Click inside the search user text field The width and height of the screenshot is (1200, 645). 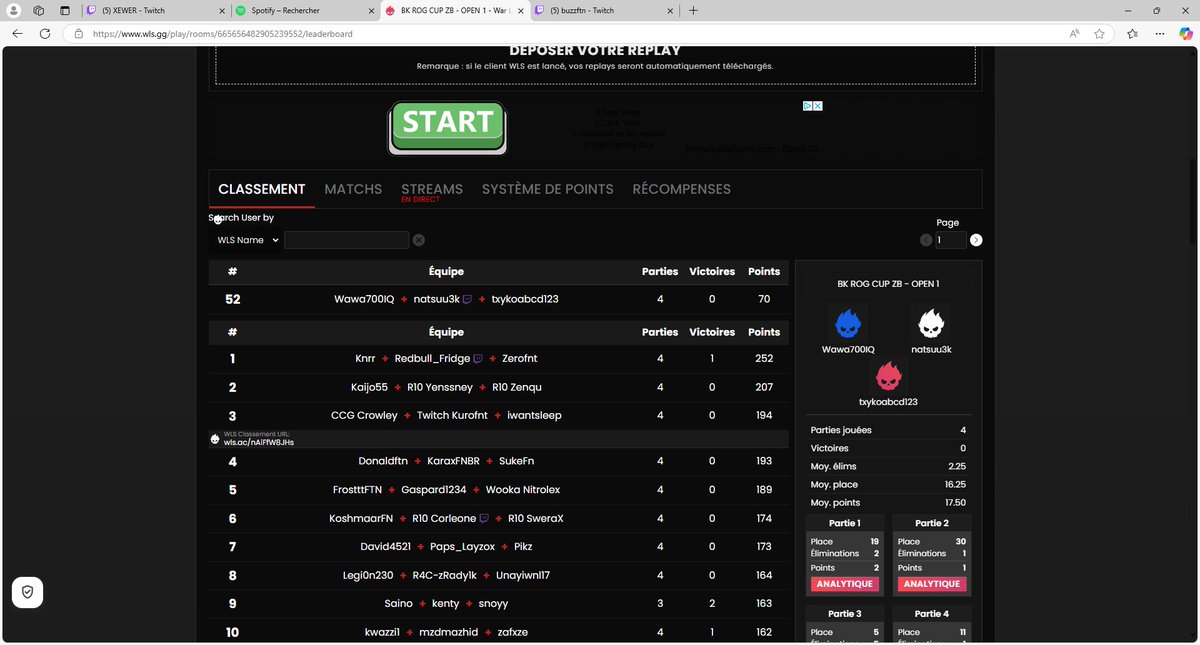pos(346,240)
